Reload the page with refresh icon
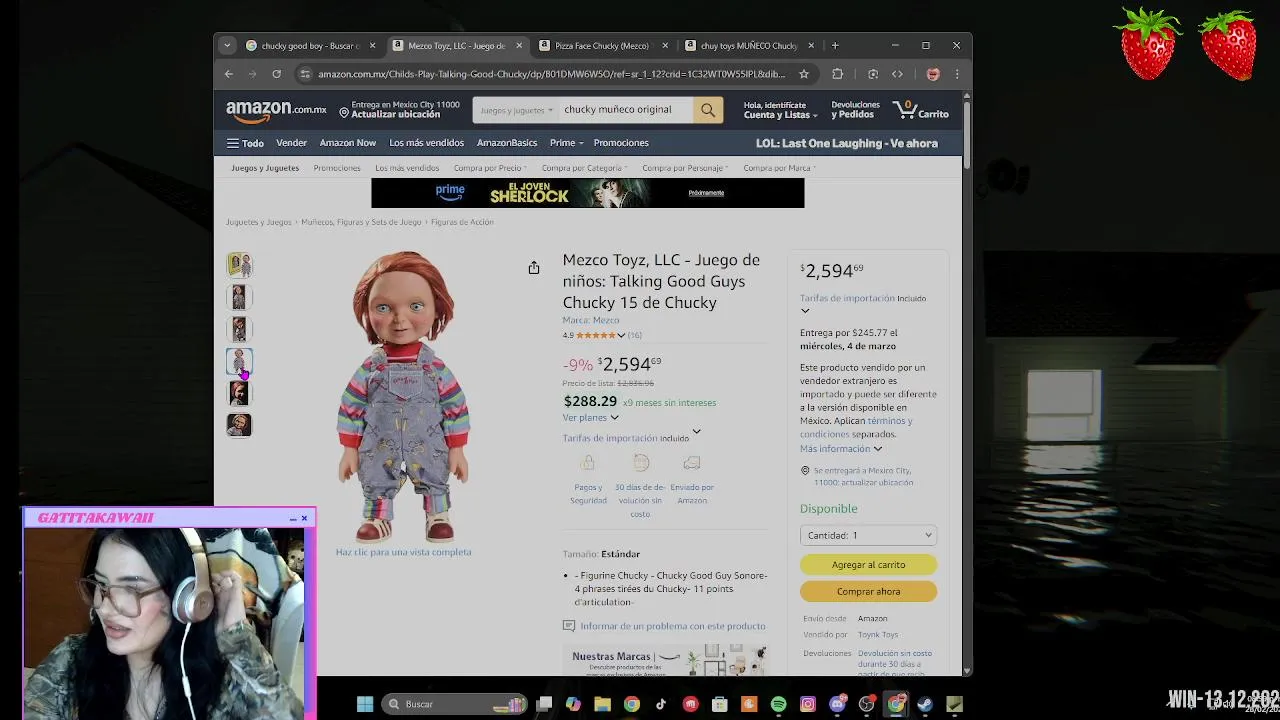Image resolution: width=1280 pixels, height=720 pixels. click(277, 74)
